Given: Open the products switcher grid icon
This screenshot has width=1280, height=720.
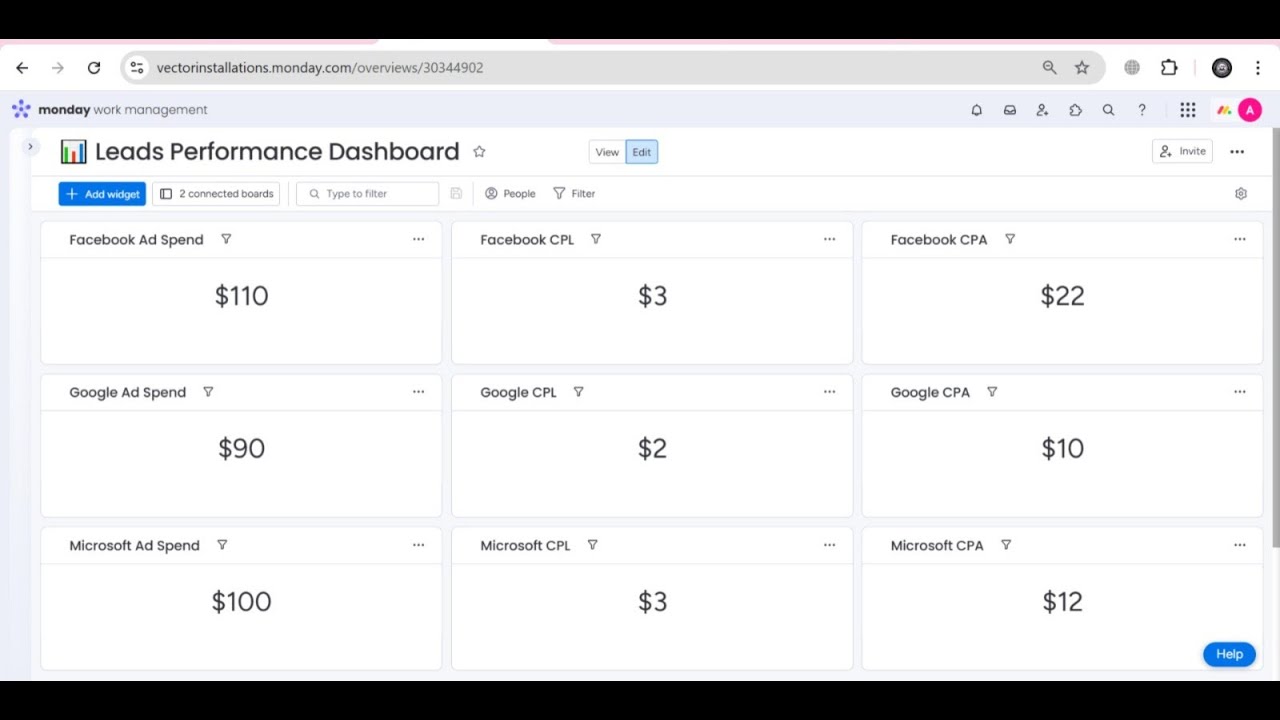Looking at the screenshot, I should click(1187, 110).
